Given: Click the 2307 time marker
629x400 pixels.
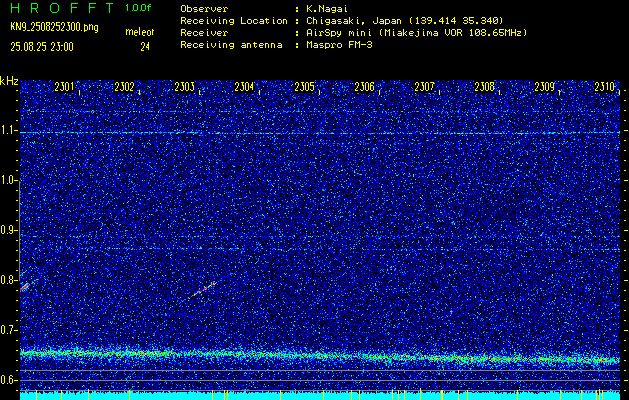Looking at the screenshot, I should coord(424,86).
